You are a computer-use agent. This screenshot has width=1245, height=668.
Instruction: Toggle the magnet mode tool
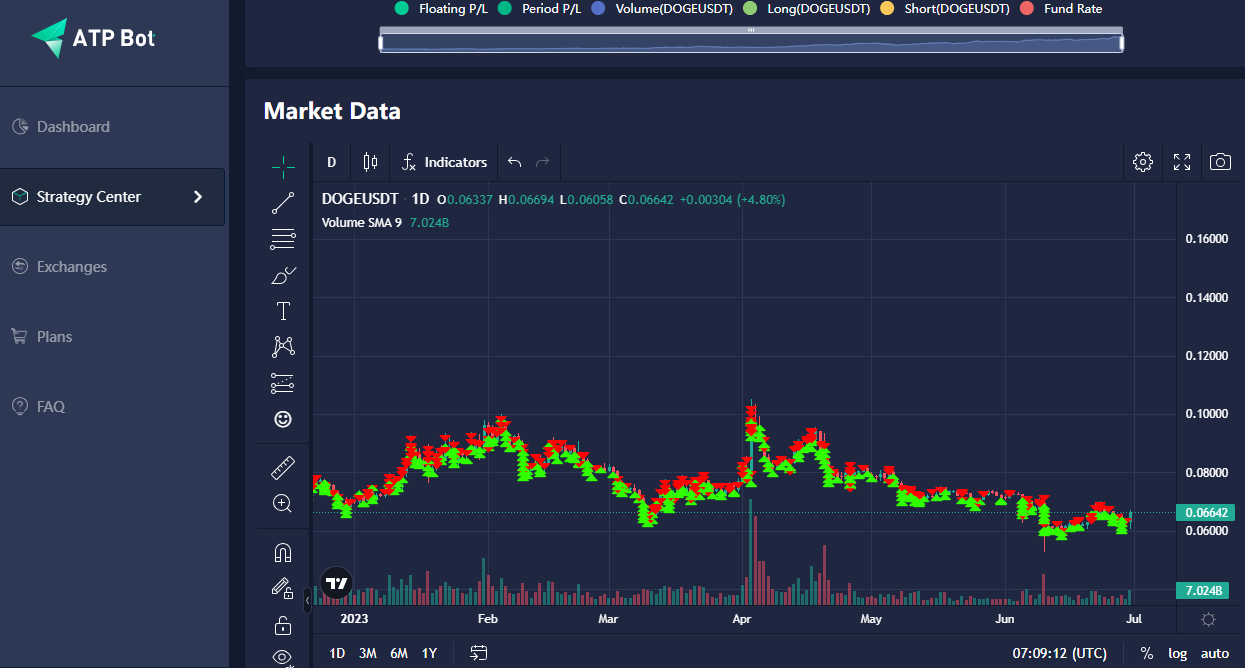click(x=283, y=552)
